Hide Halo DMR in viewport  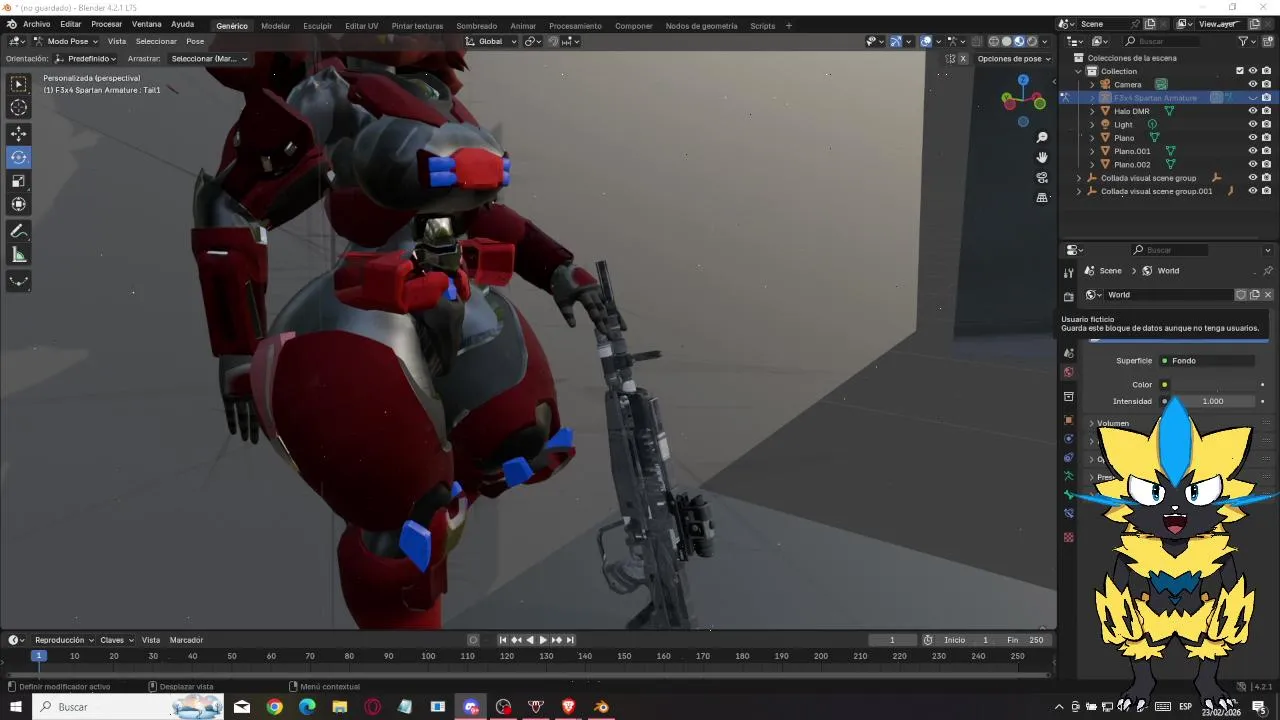[1253, 111]
